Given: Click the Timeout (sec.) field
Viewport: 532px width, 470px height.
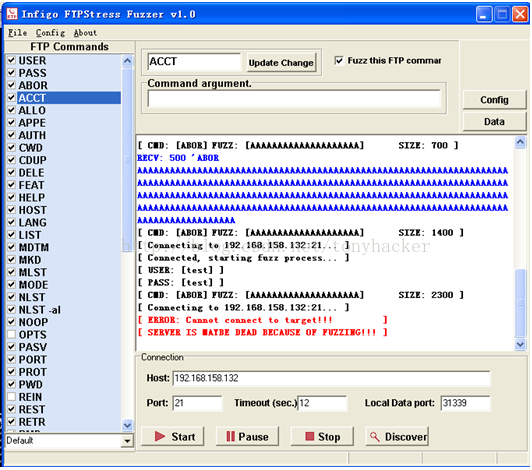Looking at the screenshot, I should click(322, 403).
